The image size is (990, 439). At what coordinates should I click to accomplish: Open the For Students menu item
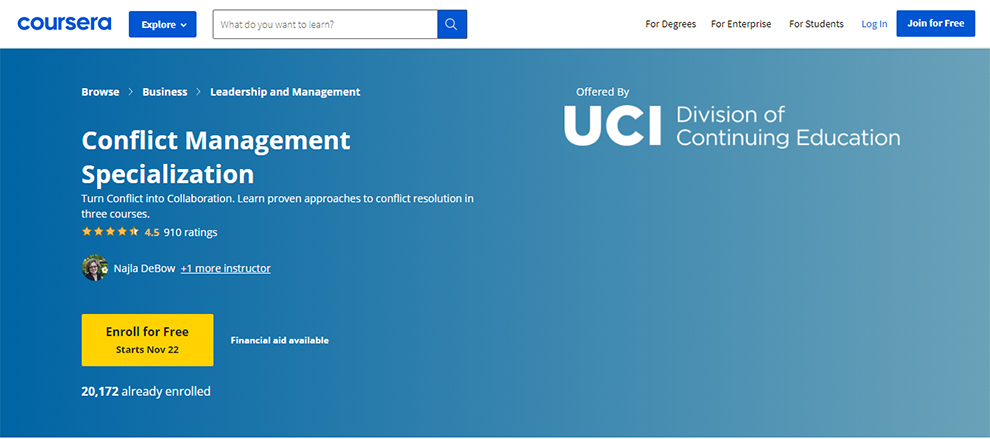coord(816,24)
